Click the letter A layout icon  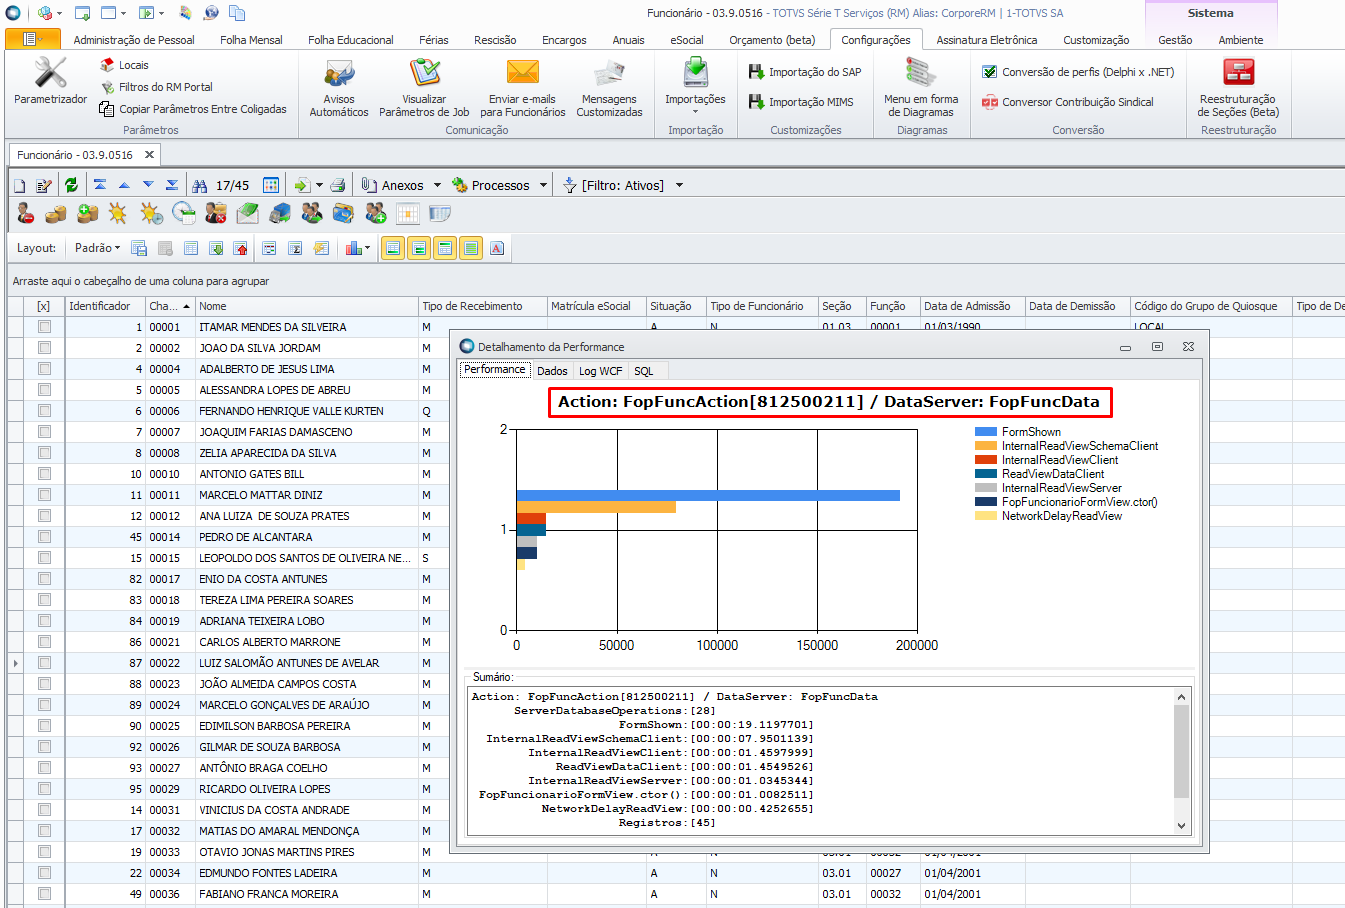pos(497,248)
